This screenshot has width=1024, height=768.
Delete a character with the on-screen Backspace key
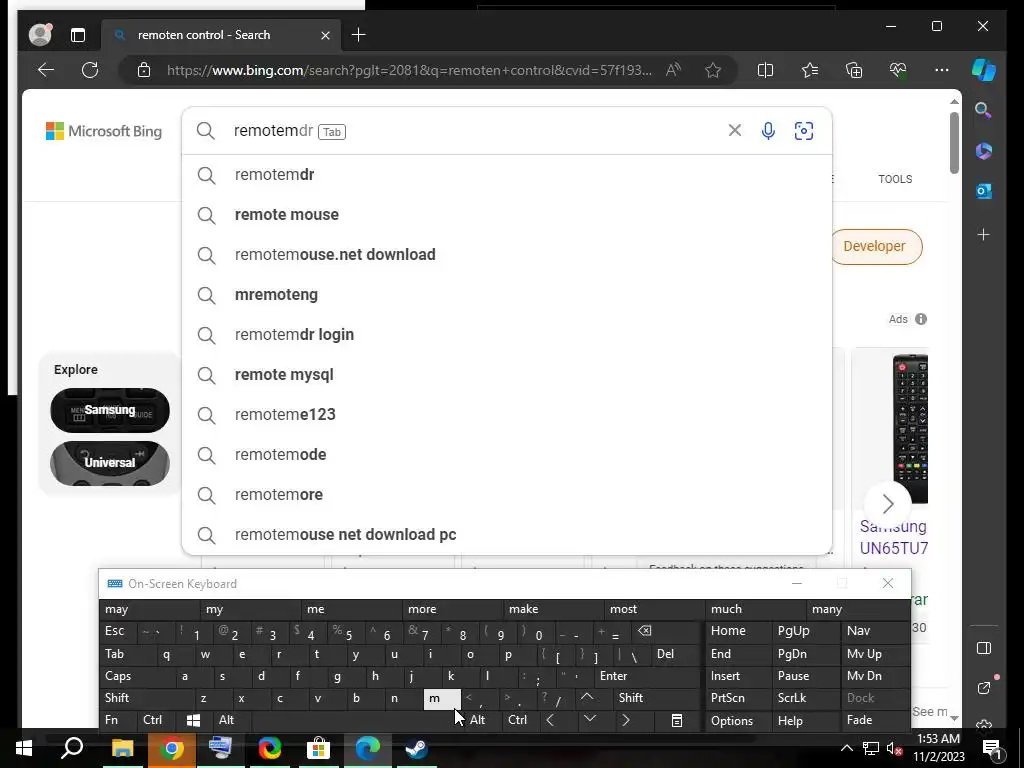(x=644, y=631)
